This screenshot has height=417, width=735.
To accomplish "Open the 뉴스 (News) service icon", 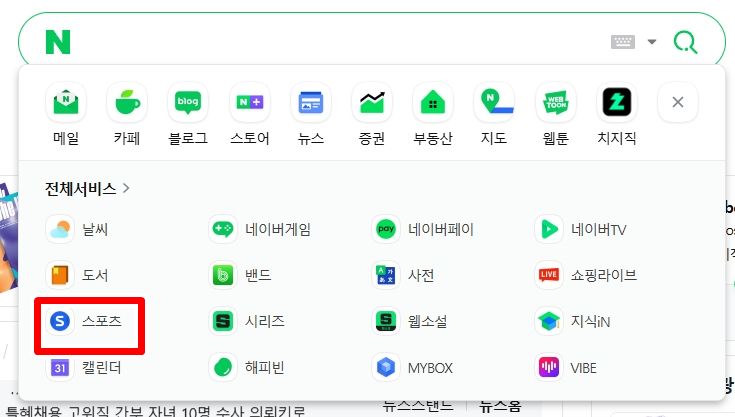I will 311,102.
